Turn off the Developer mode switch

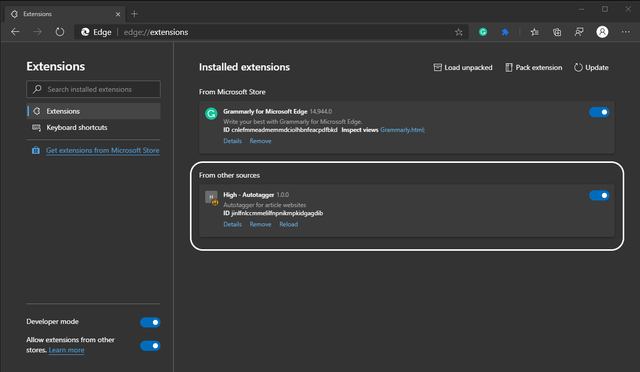tap(150, 322)
